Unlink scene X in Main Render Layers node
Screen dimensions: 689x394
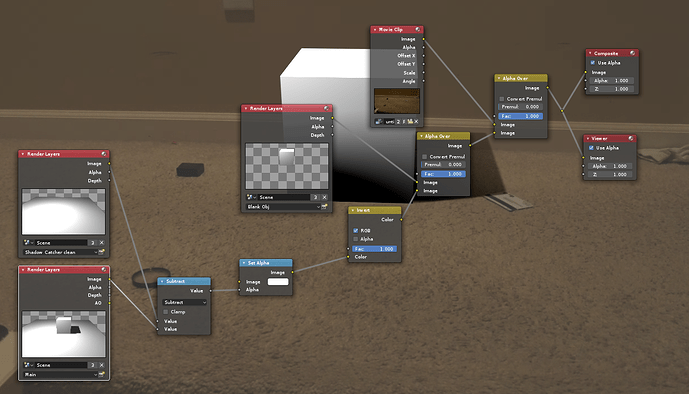(x=102, y=365)
